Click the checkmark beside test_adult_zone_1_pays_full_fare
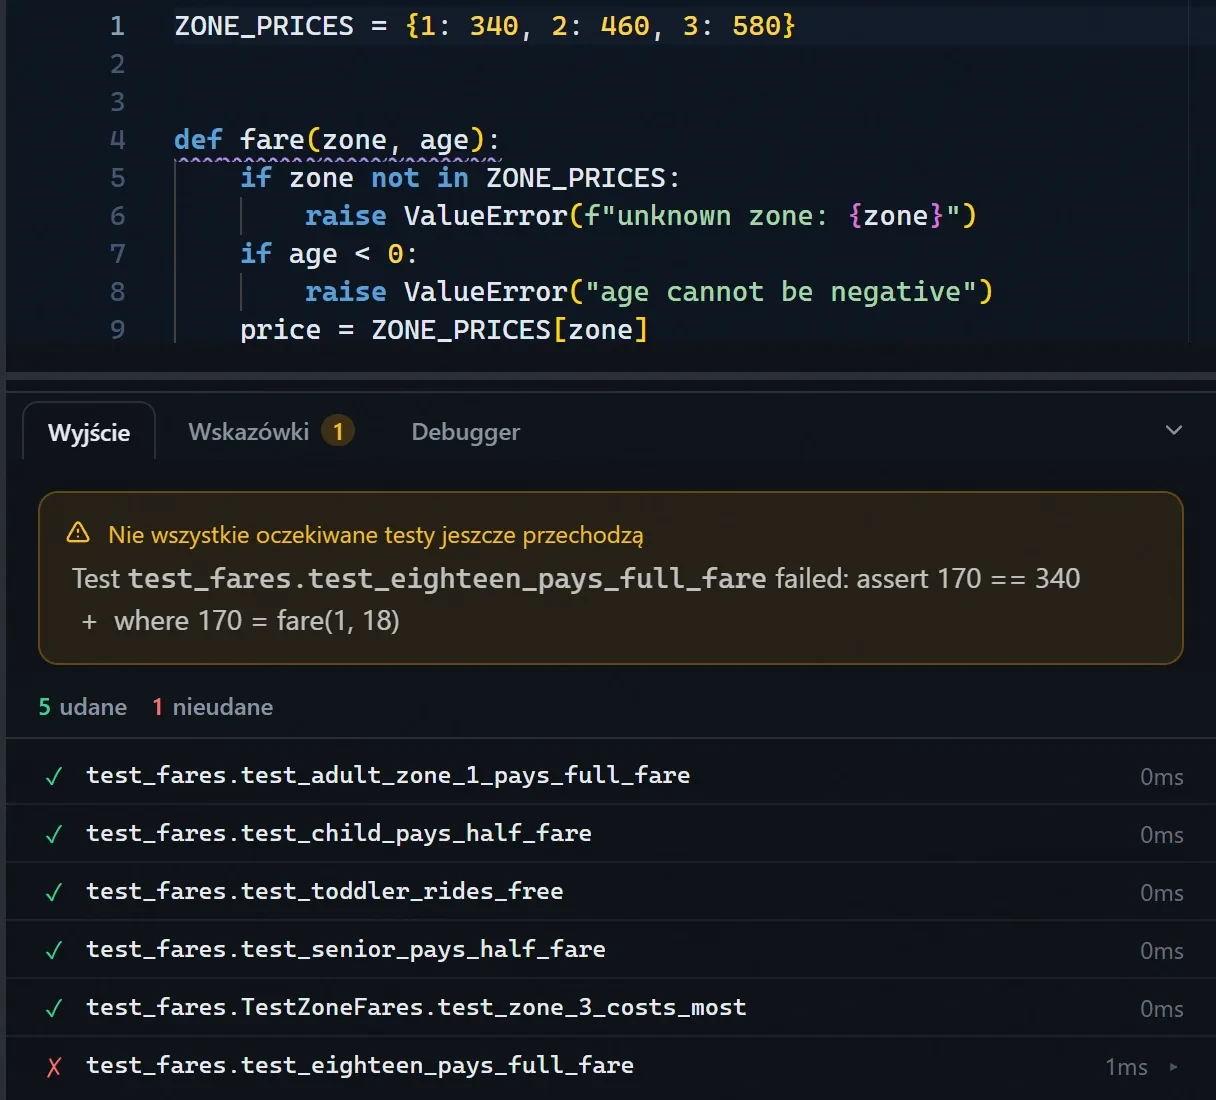The image size is (1216, 1100). click(x=54, y=776)
